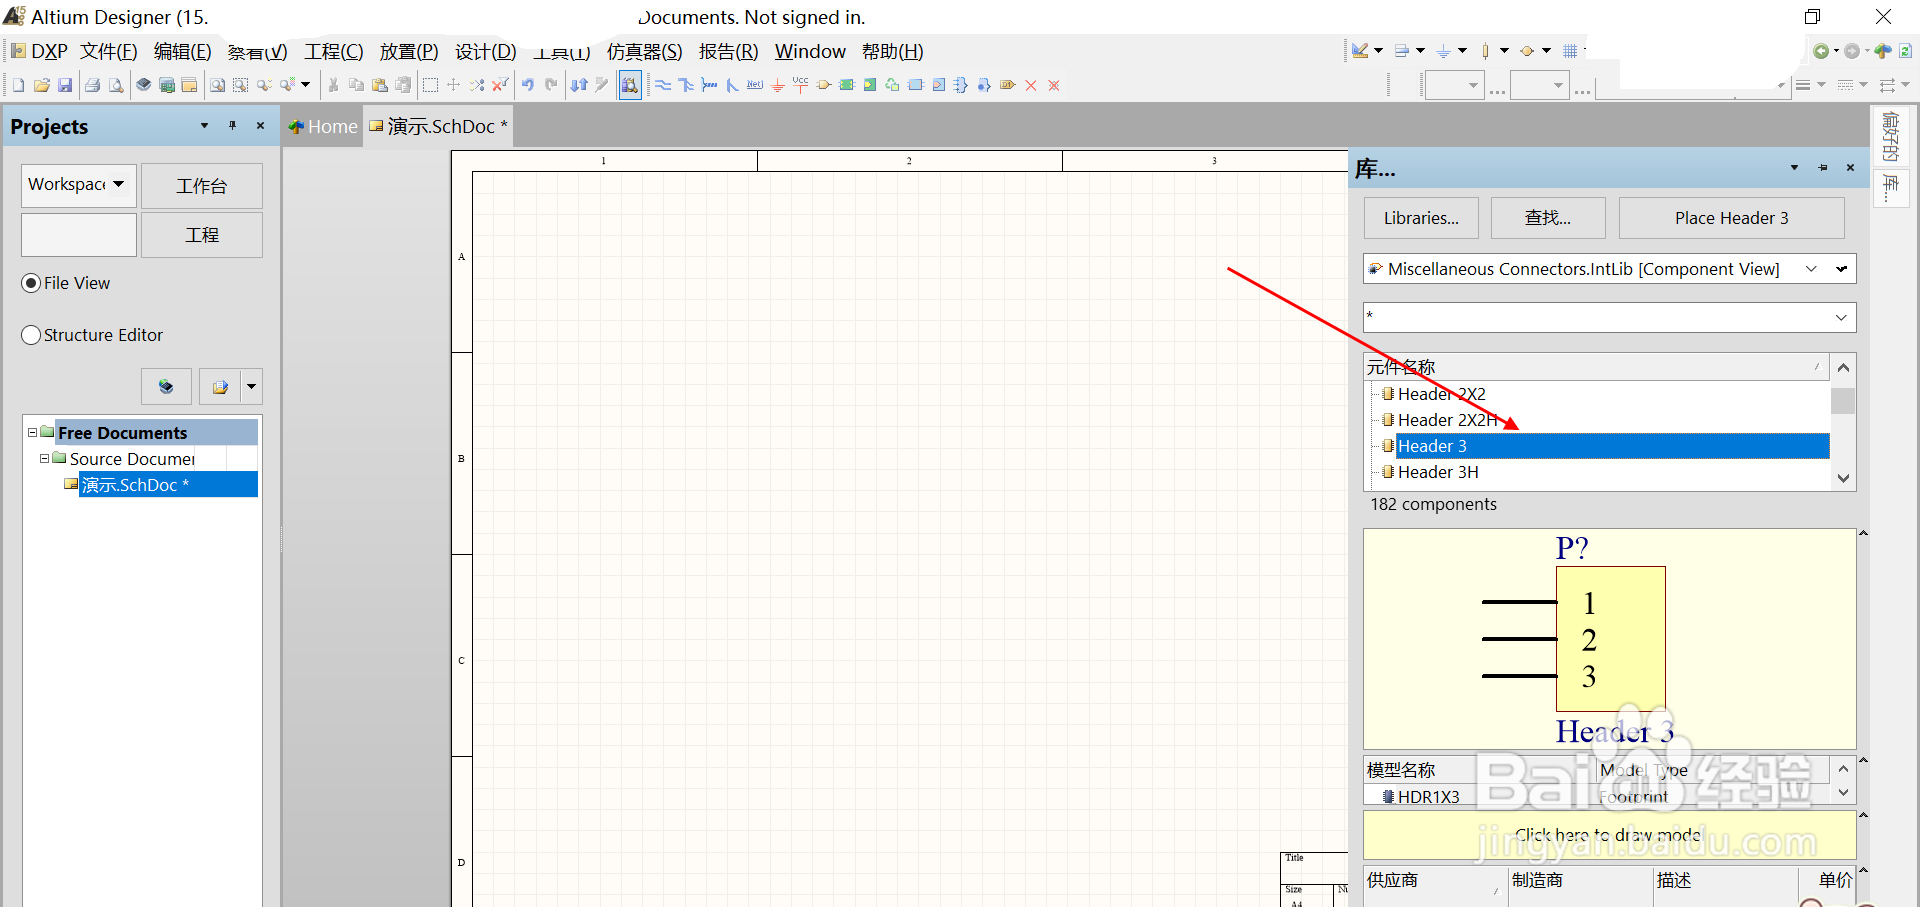Click the print preview icon
Screen dimensions: 1920x907
116,85
